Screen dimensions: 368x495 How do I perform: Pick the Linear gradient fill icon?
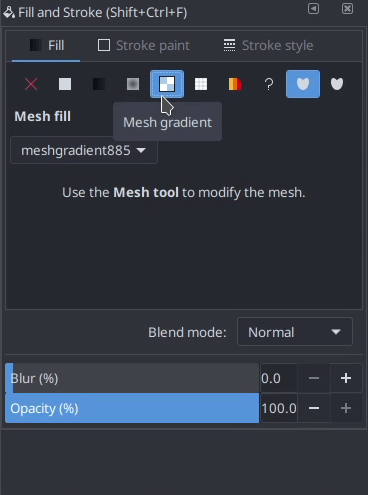[x=99, y=84]
